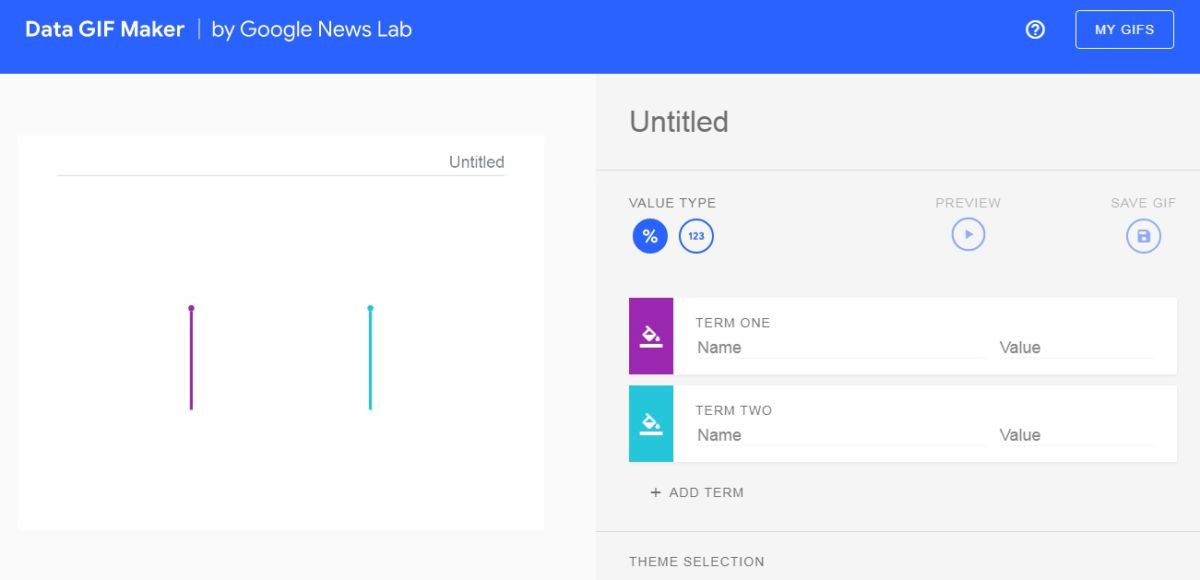Open the help question mark icon
This screenshot has width=1200, height=580.
(1035, 30)
